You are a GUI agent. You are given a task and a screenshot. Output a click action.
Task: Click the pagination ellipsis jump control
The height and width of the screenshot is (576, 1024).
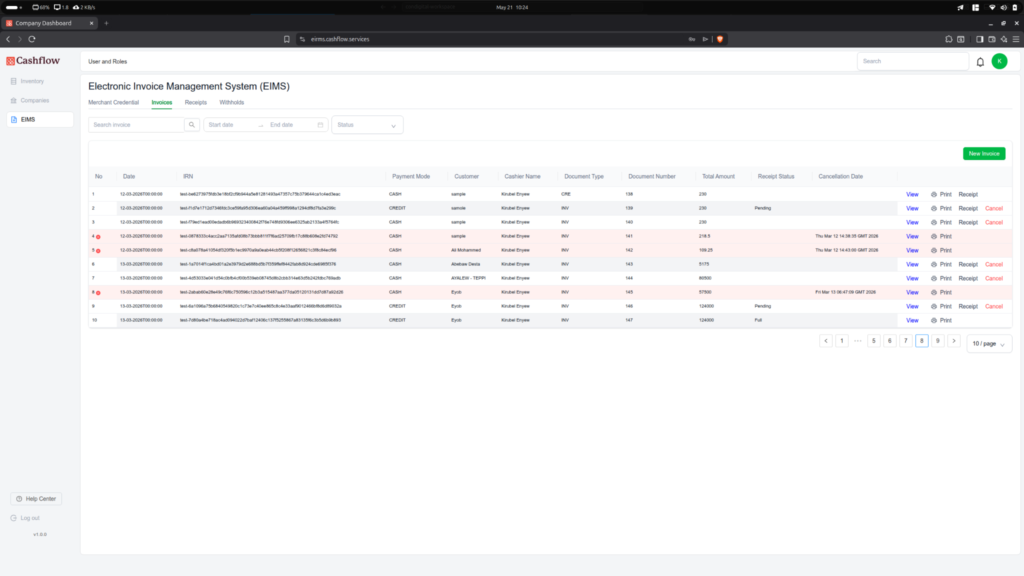(857, 341)
